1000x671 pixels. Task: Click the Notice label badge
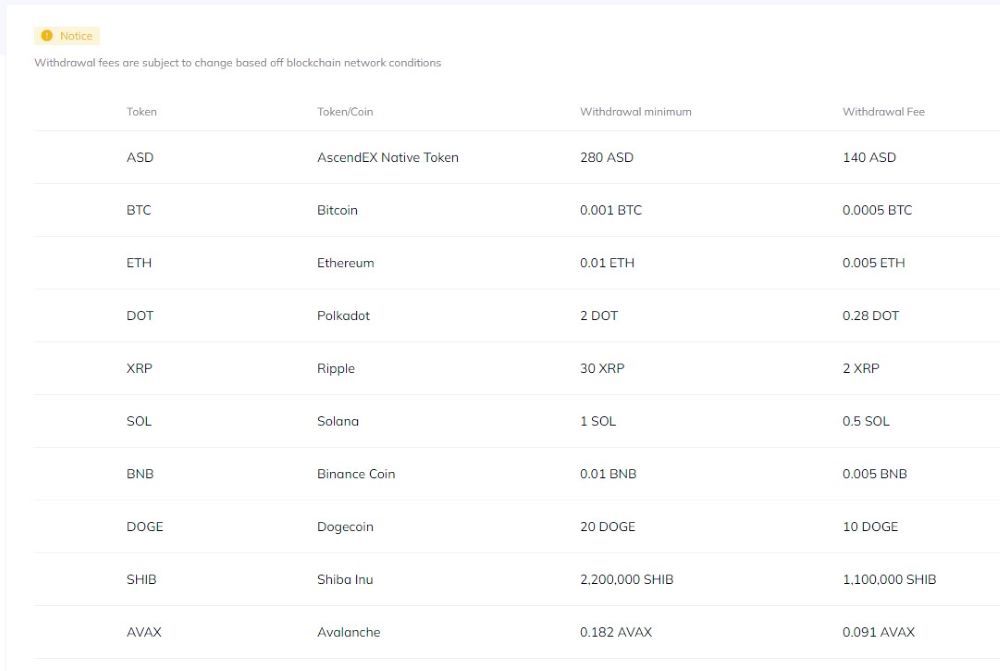[67, 36]
